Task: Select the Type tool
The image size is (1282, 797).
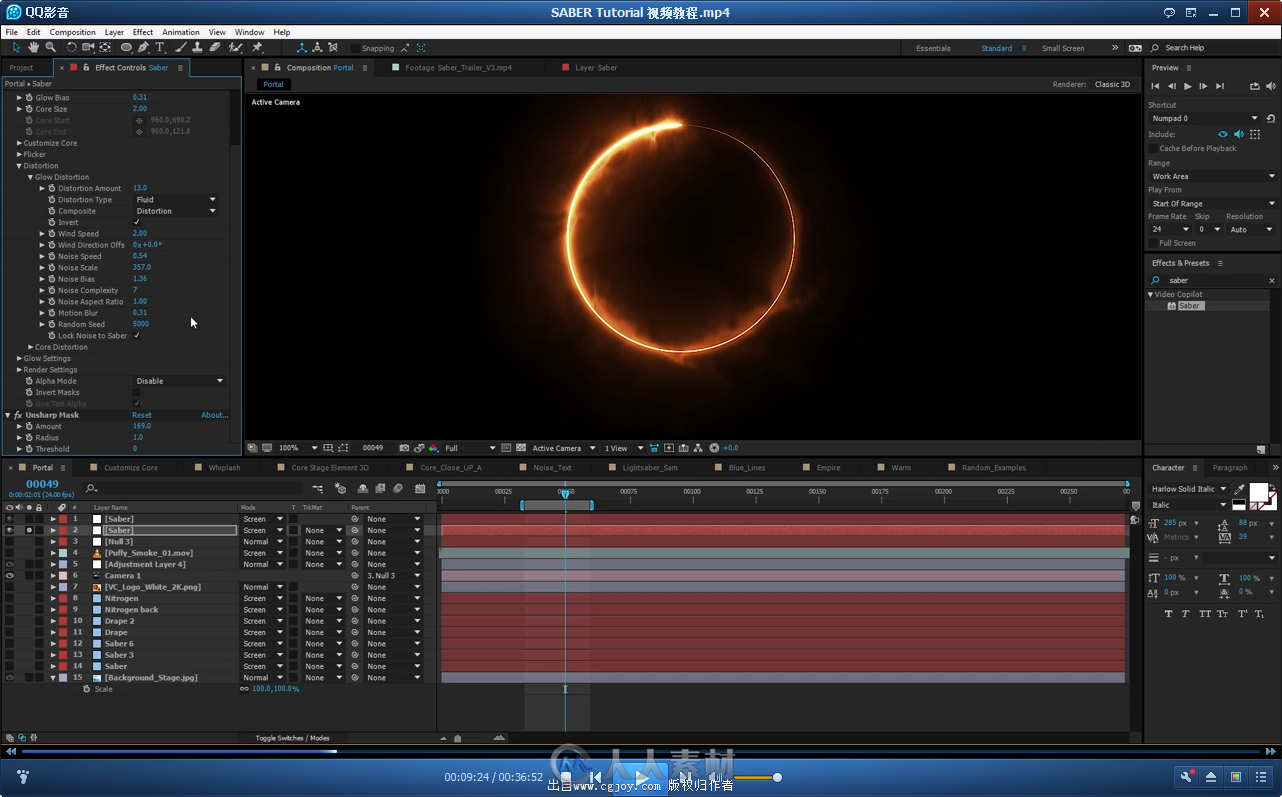Action: click(160, 47)
